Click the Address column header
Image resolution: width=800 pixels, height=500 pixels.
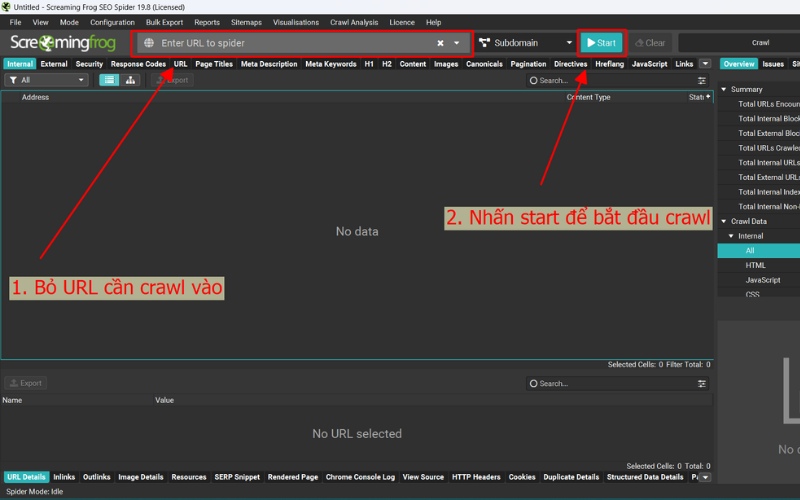click(x=35, y=97)
